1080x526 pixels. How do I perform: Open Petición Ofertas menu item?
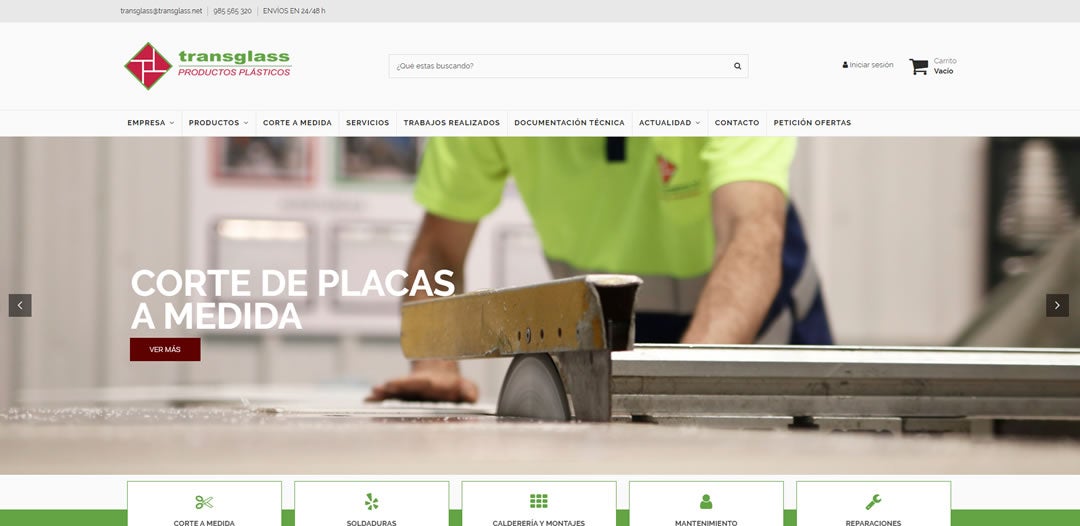pyautogui.click(x=812, y=123)
